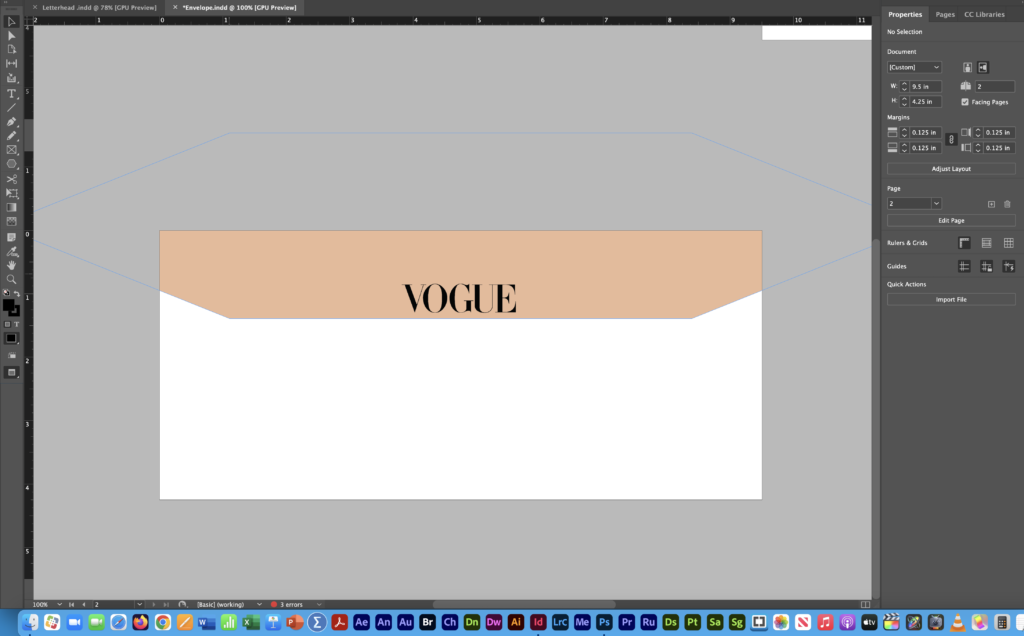Select the Direct Selection tool
The height and width of the screenshot is (636, 1024).
click(11, 36)
